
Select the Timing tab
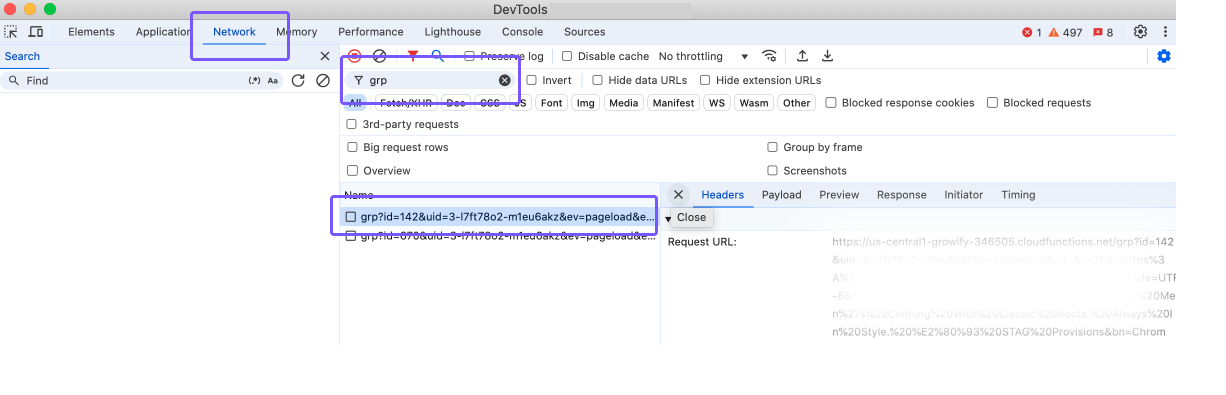(1018, 195)
